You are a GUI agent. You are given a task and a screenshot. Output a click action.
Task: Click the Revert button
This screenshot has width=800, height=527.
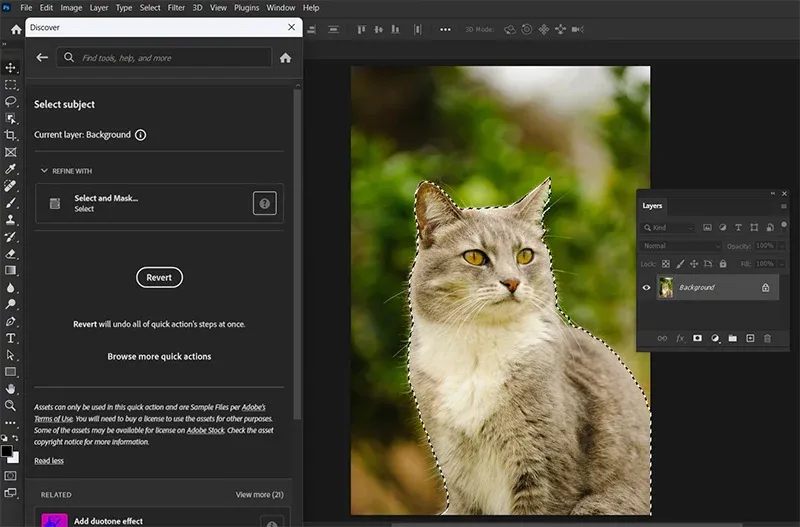(159, 278)
